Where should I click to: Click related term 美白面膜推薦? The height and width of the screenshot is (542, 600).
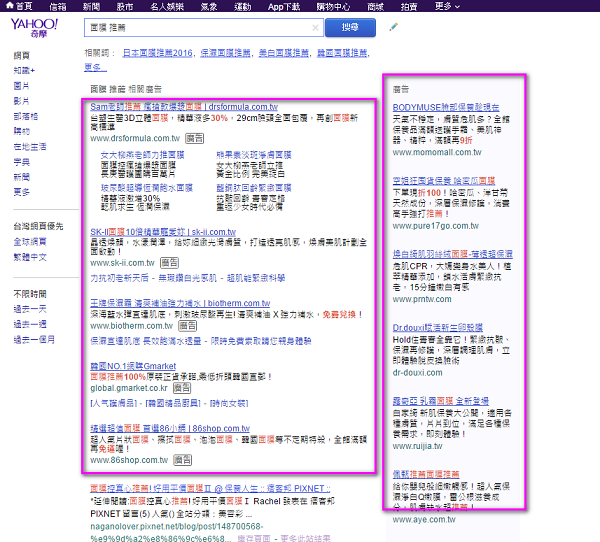point(284,53)
